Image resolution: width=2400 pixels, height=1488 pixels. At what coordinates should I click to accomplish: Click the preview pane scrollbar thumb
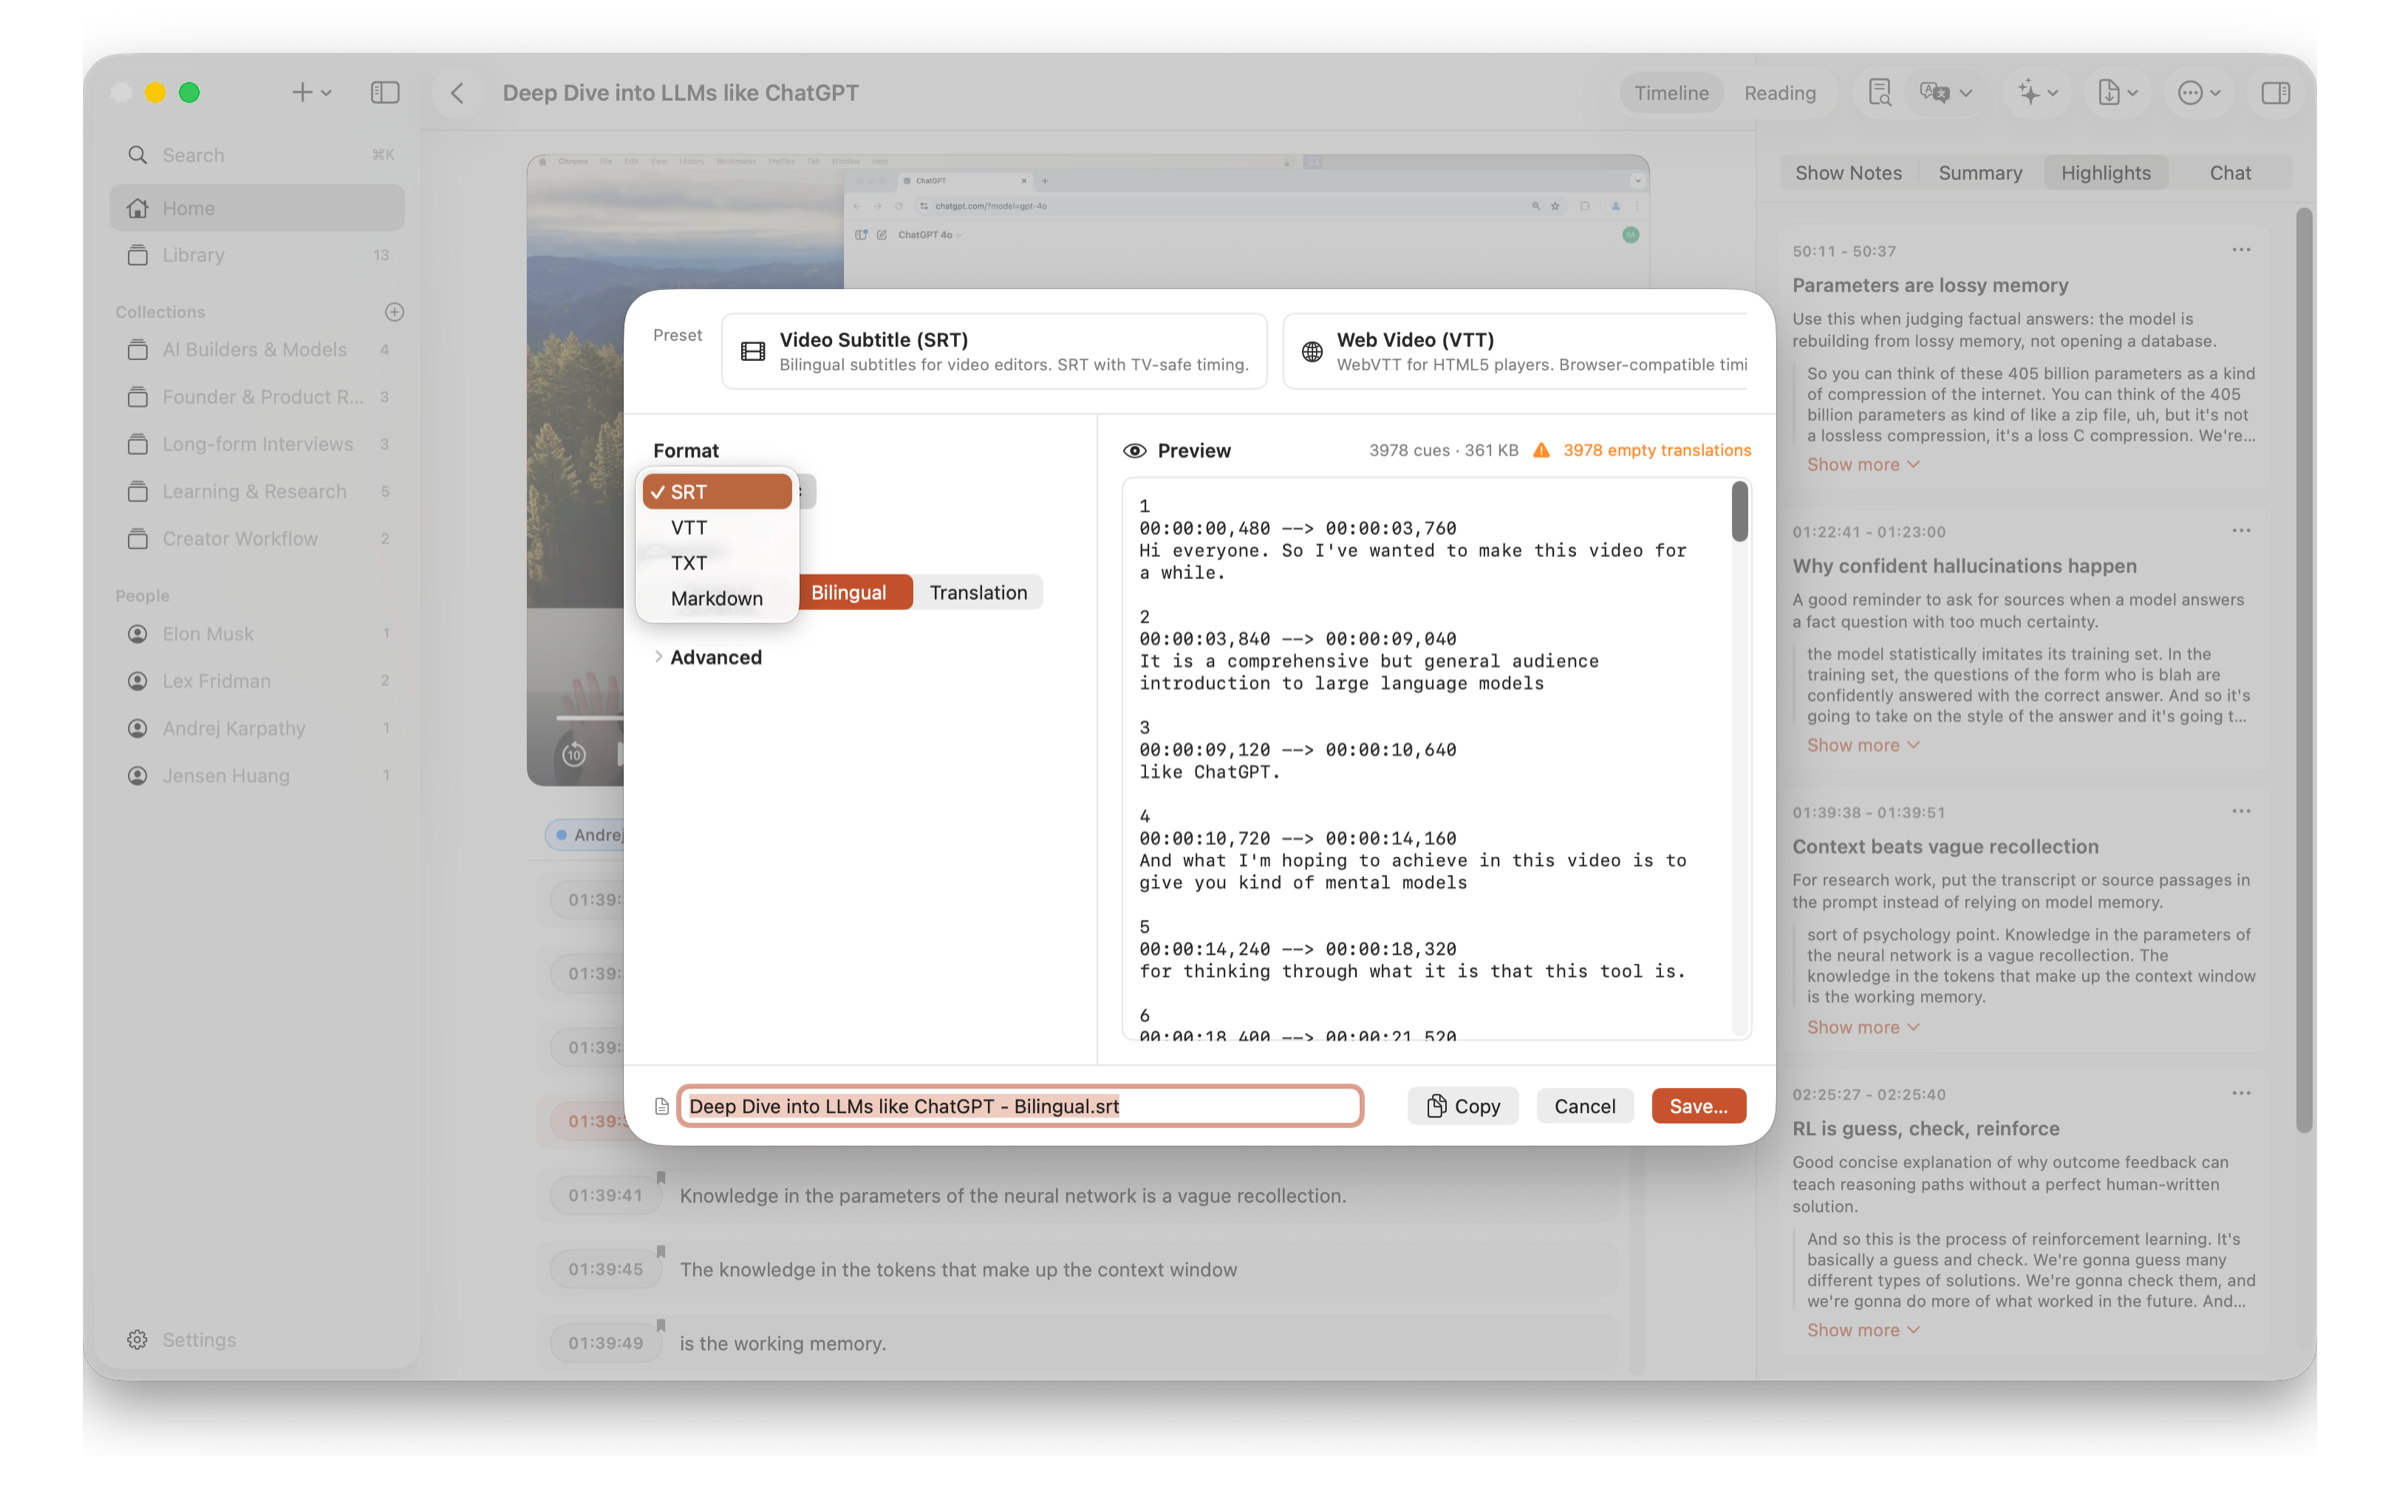tap(1740, 513)
